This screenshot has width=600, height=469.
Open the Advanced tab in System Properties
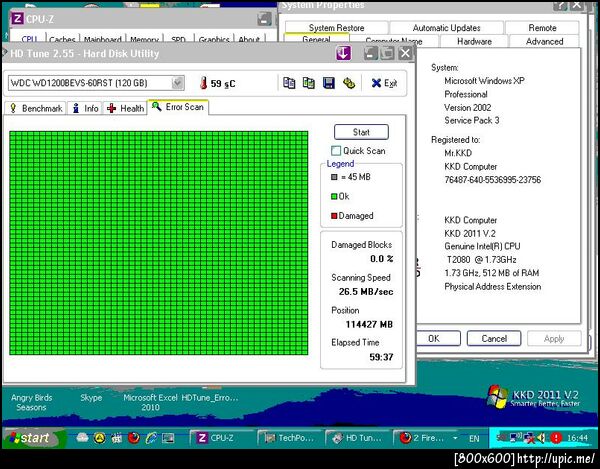coord(544,41)
